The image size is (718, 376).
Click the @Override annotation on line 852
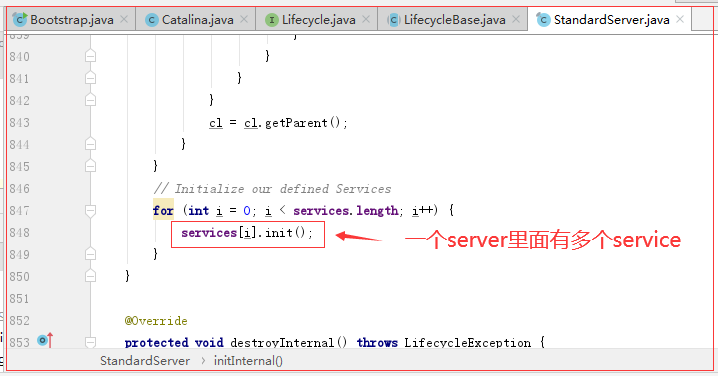coord(156,321)
